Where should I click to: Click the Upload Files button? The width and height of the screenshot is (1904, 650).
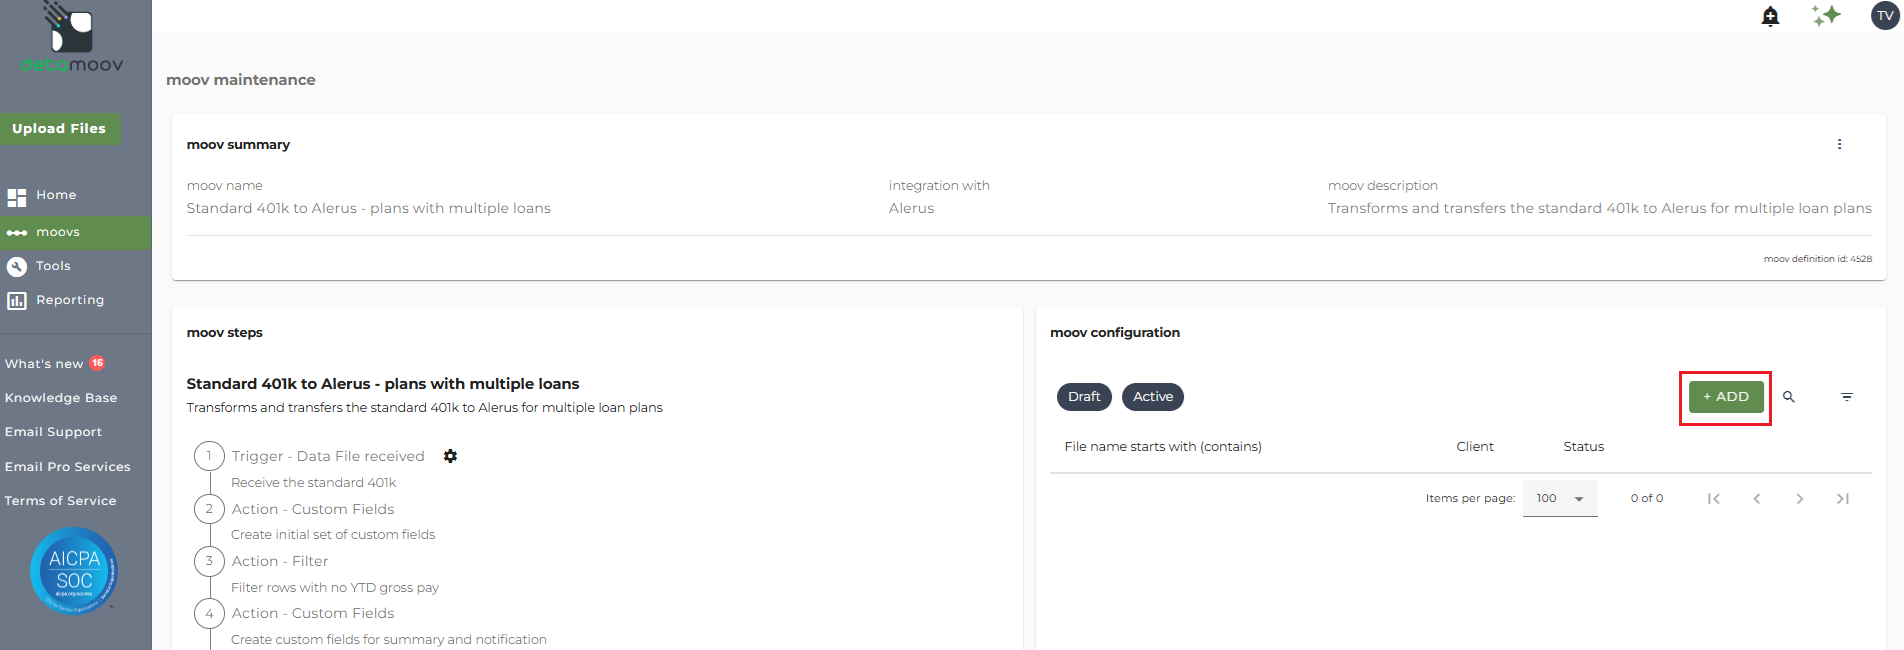pos(60,129)
